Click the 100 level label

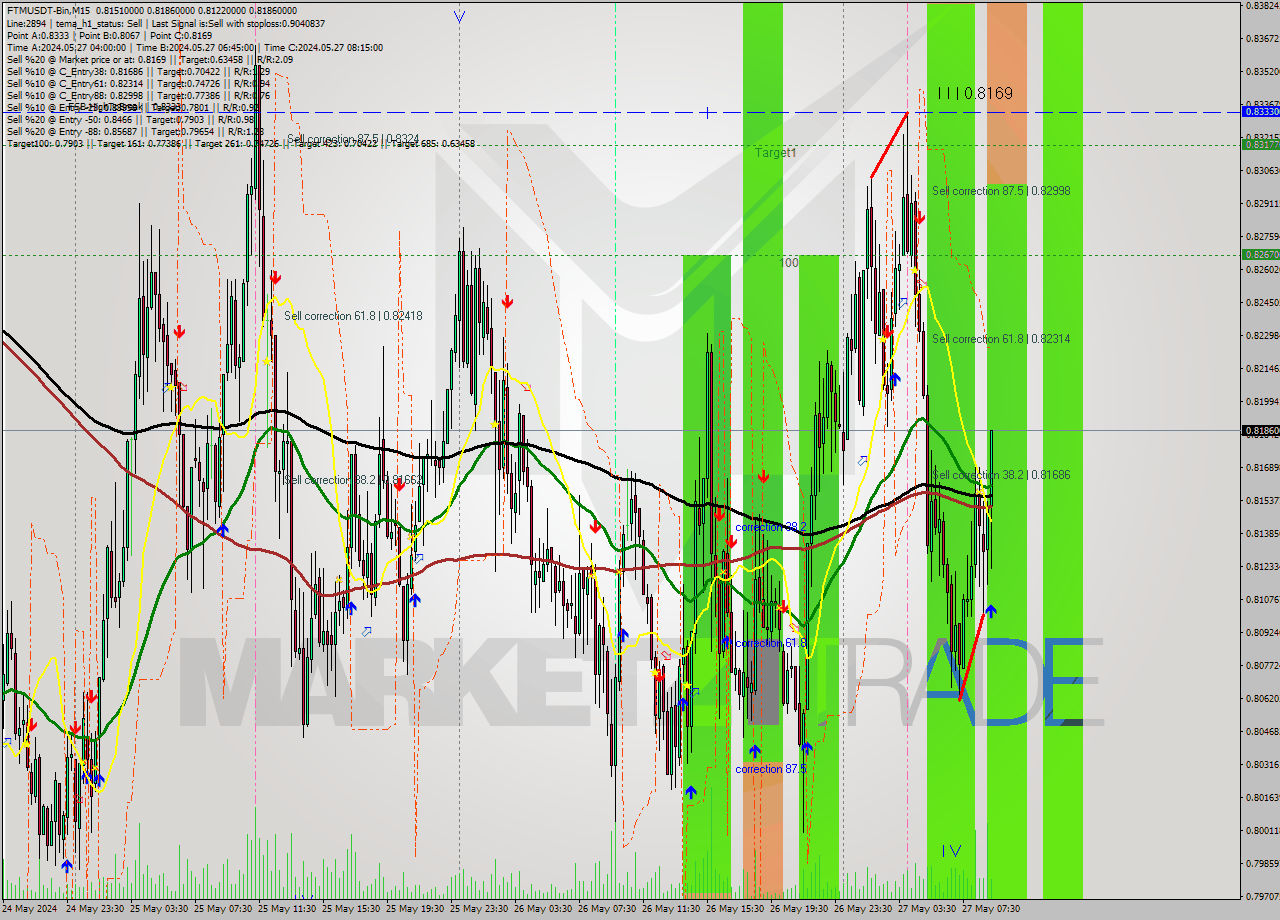point(789,262)
